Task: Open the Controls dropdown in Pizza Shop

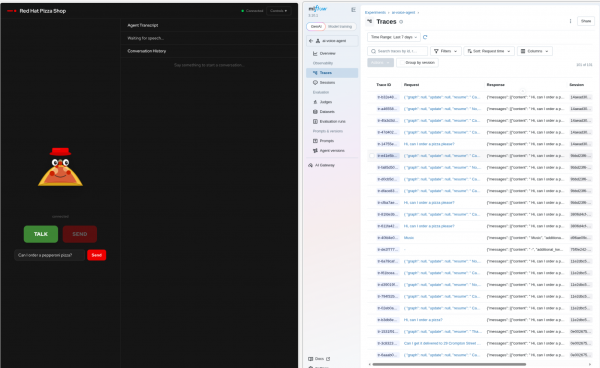Action: pyautogui.click(x=279, y=11)
